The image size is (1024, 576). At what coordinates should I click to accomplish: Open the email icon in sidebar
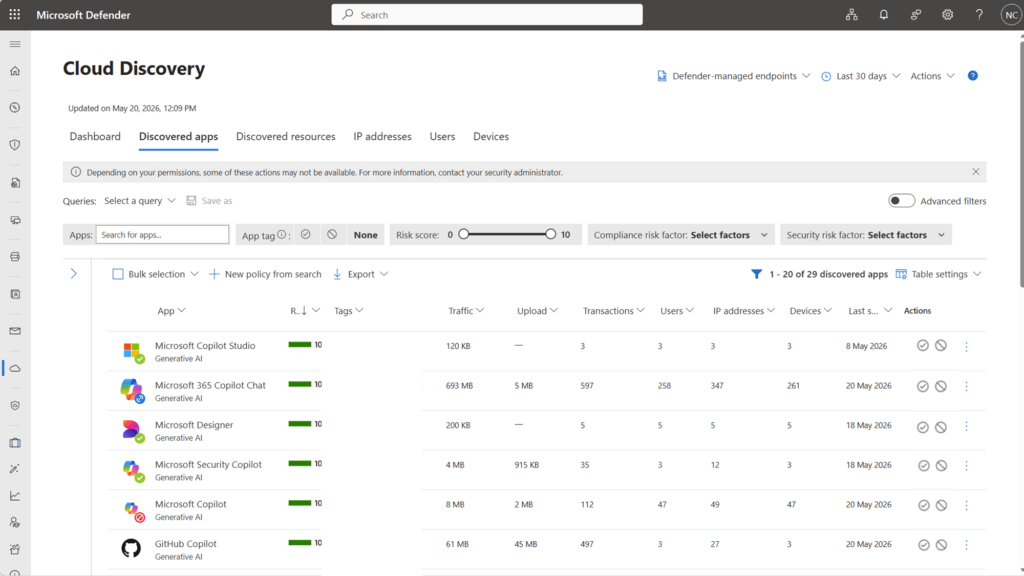(15, 331)
